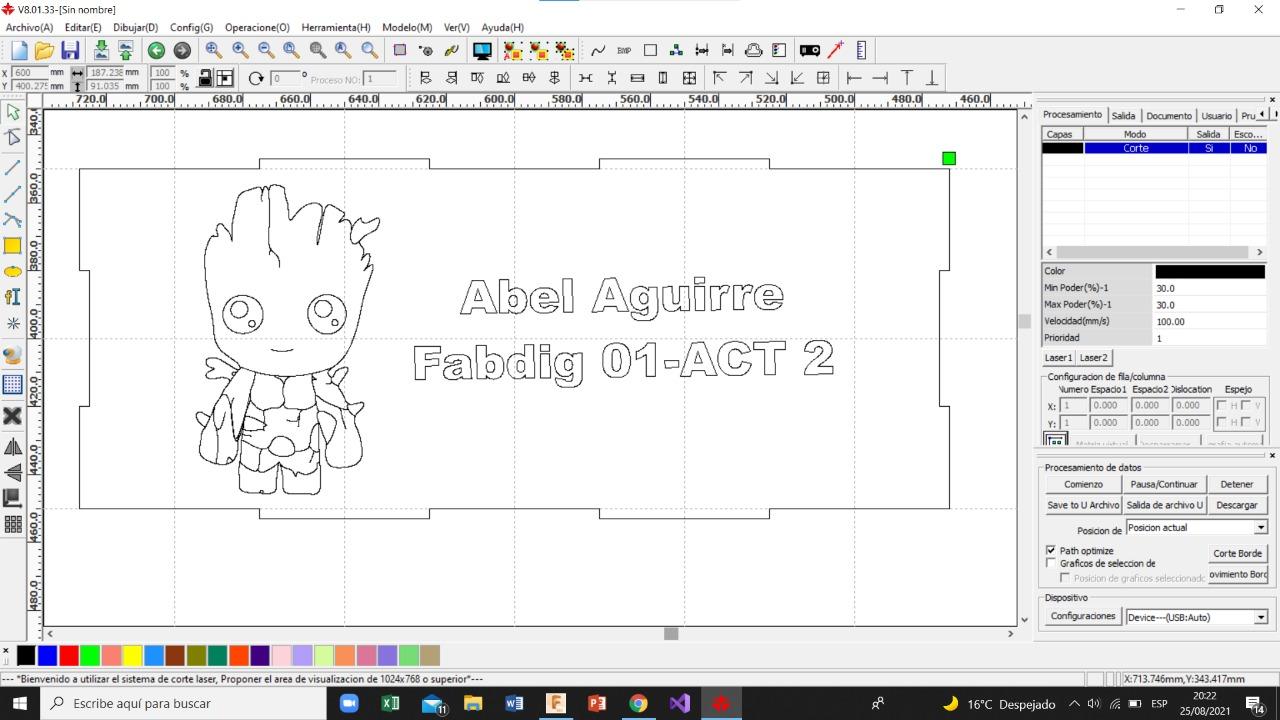Click the Detener button

click(1237, 484)
